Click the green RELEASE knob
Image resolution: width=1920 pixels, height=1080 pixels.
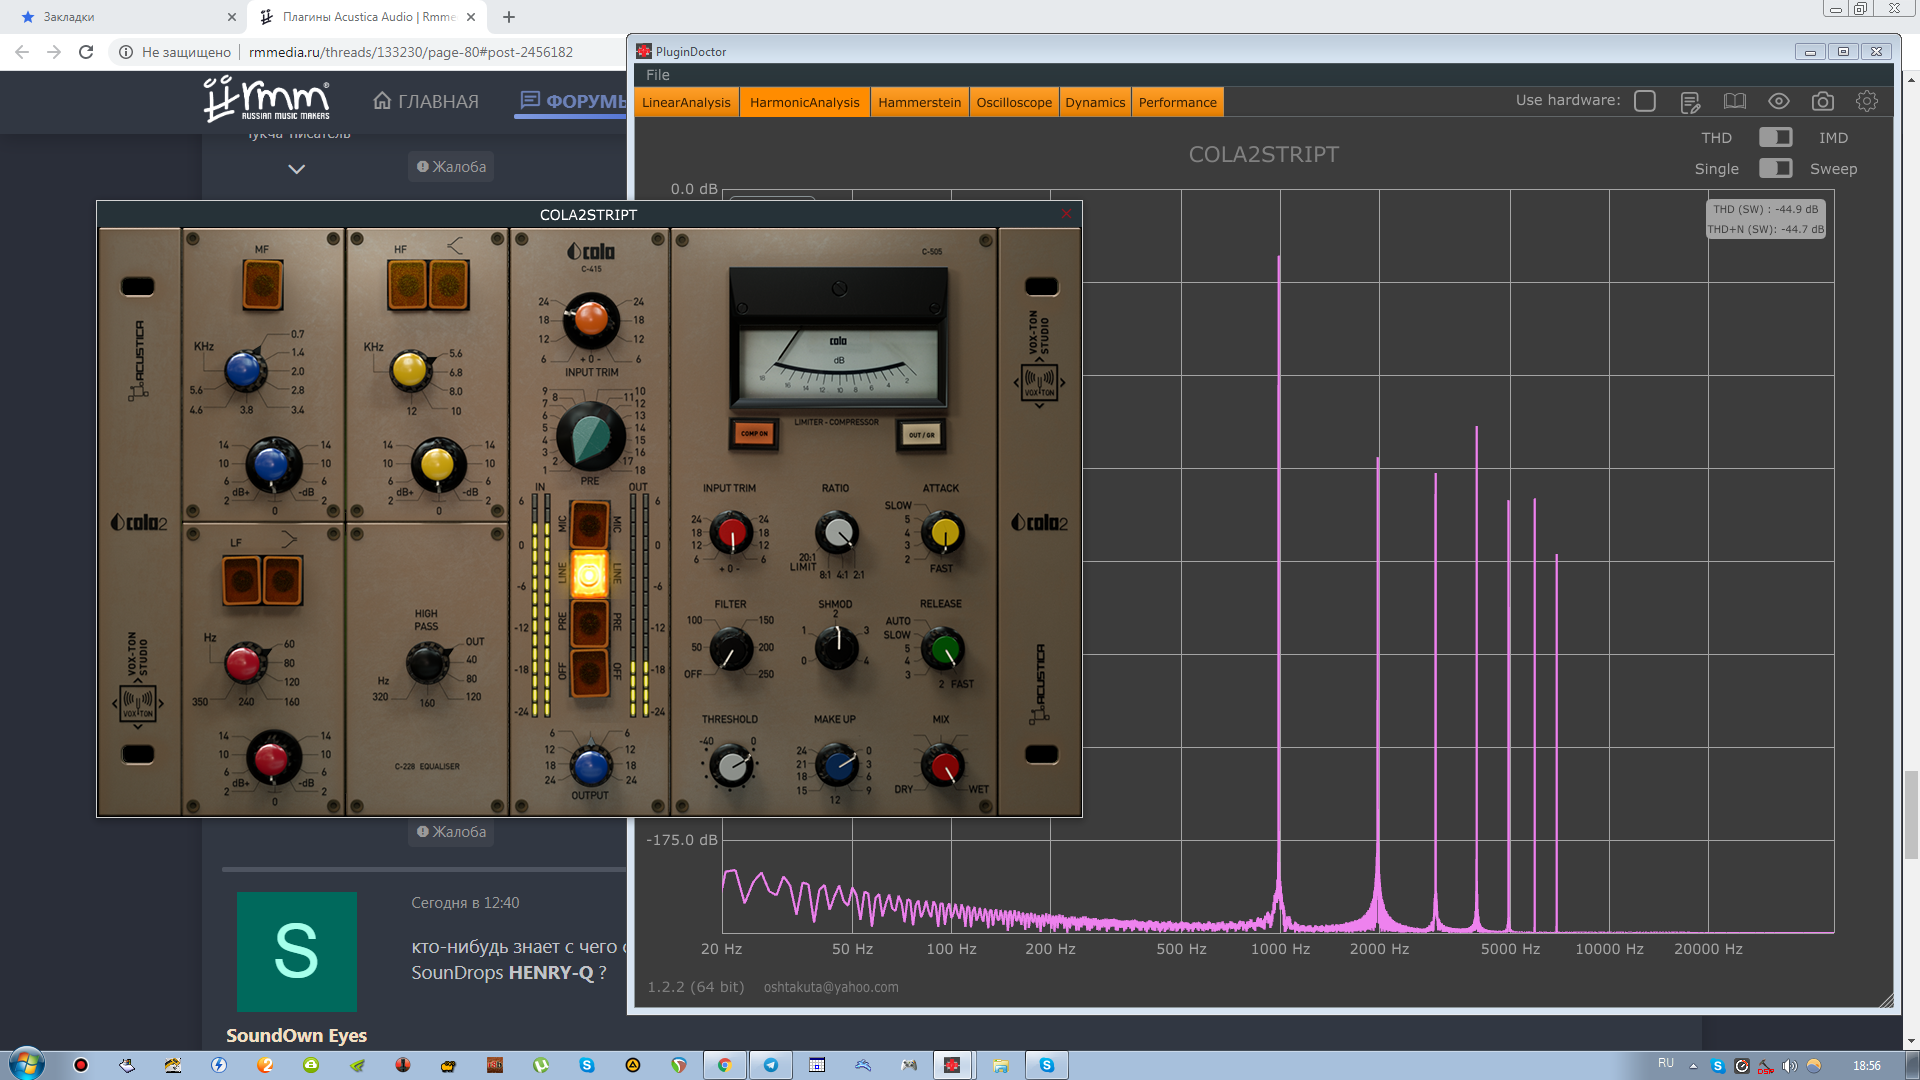tap(942, 650)
